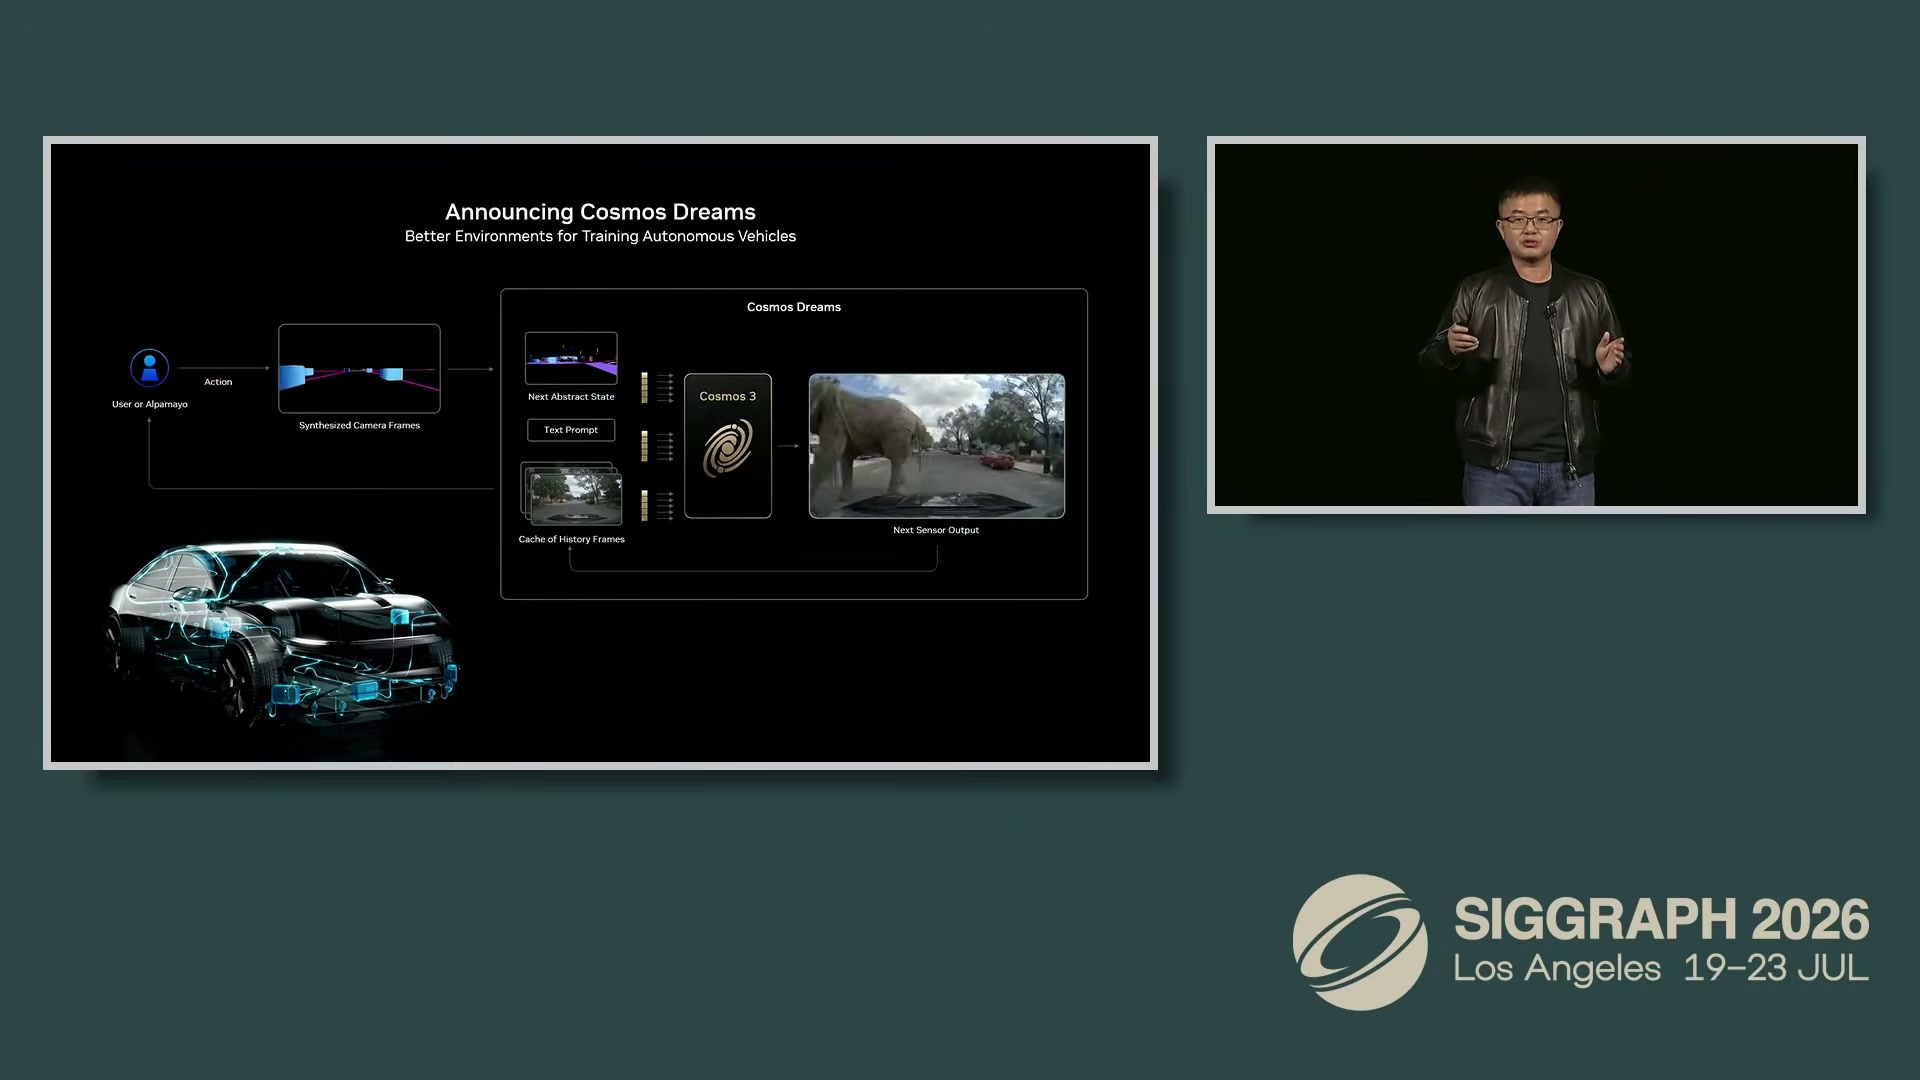Click the 'Cosmos Dreams' box heading
The image size is (1920, 1080).
794,307
